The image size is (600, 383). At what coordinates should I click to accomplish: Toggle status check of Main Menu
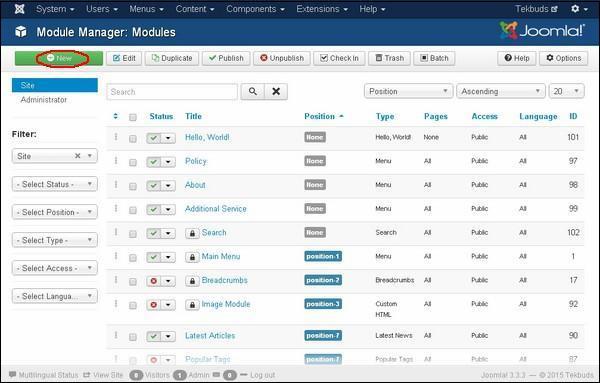tap(154, 257)
